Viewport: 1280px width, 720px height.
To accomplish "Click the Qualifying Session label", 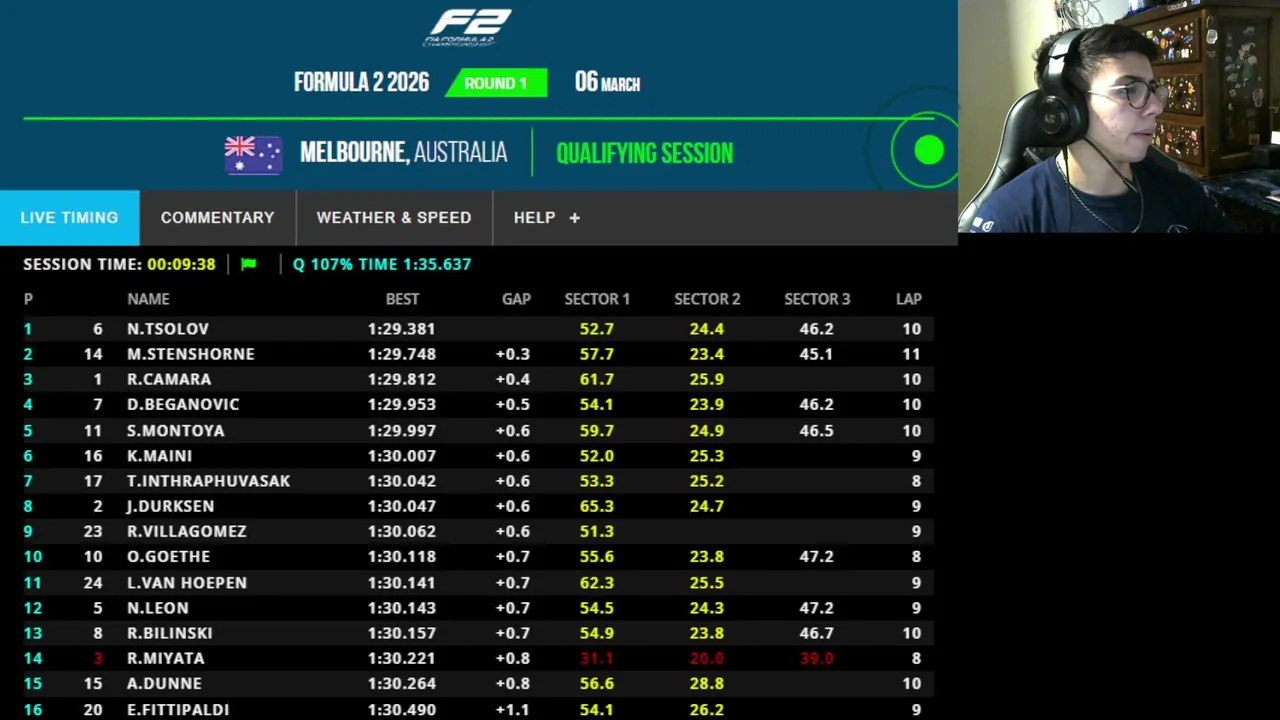I will (x=644, y=153).
